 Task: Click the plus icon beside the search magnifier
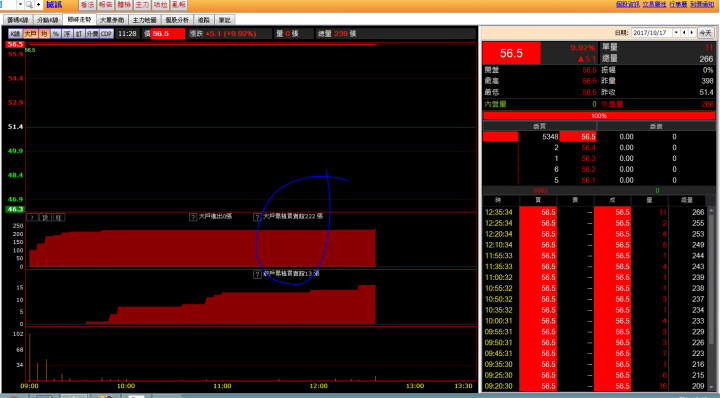39,5
